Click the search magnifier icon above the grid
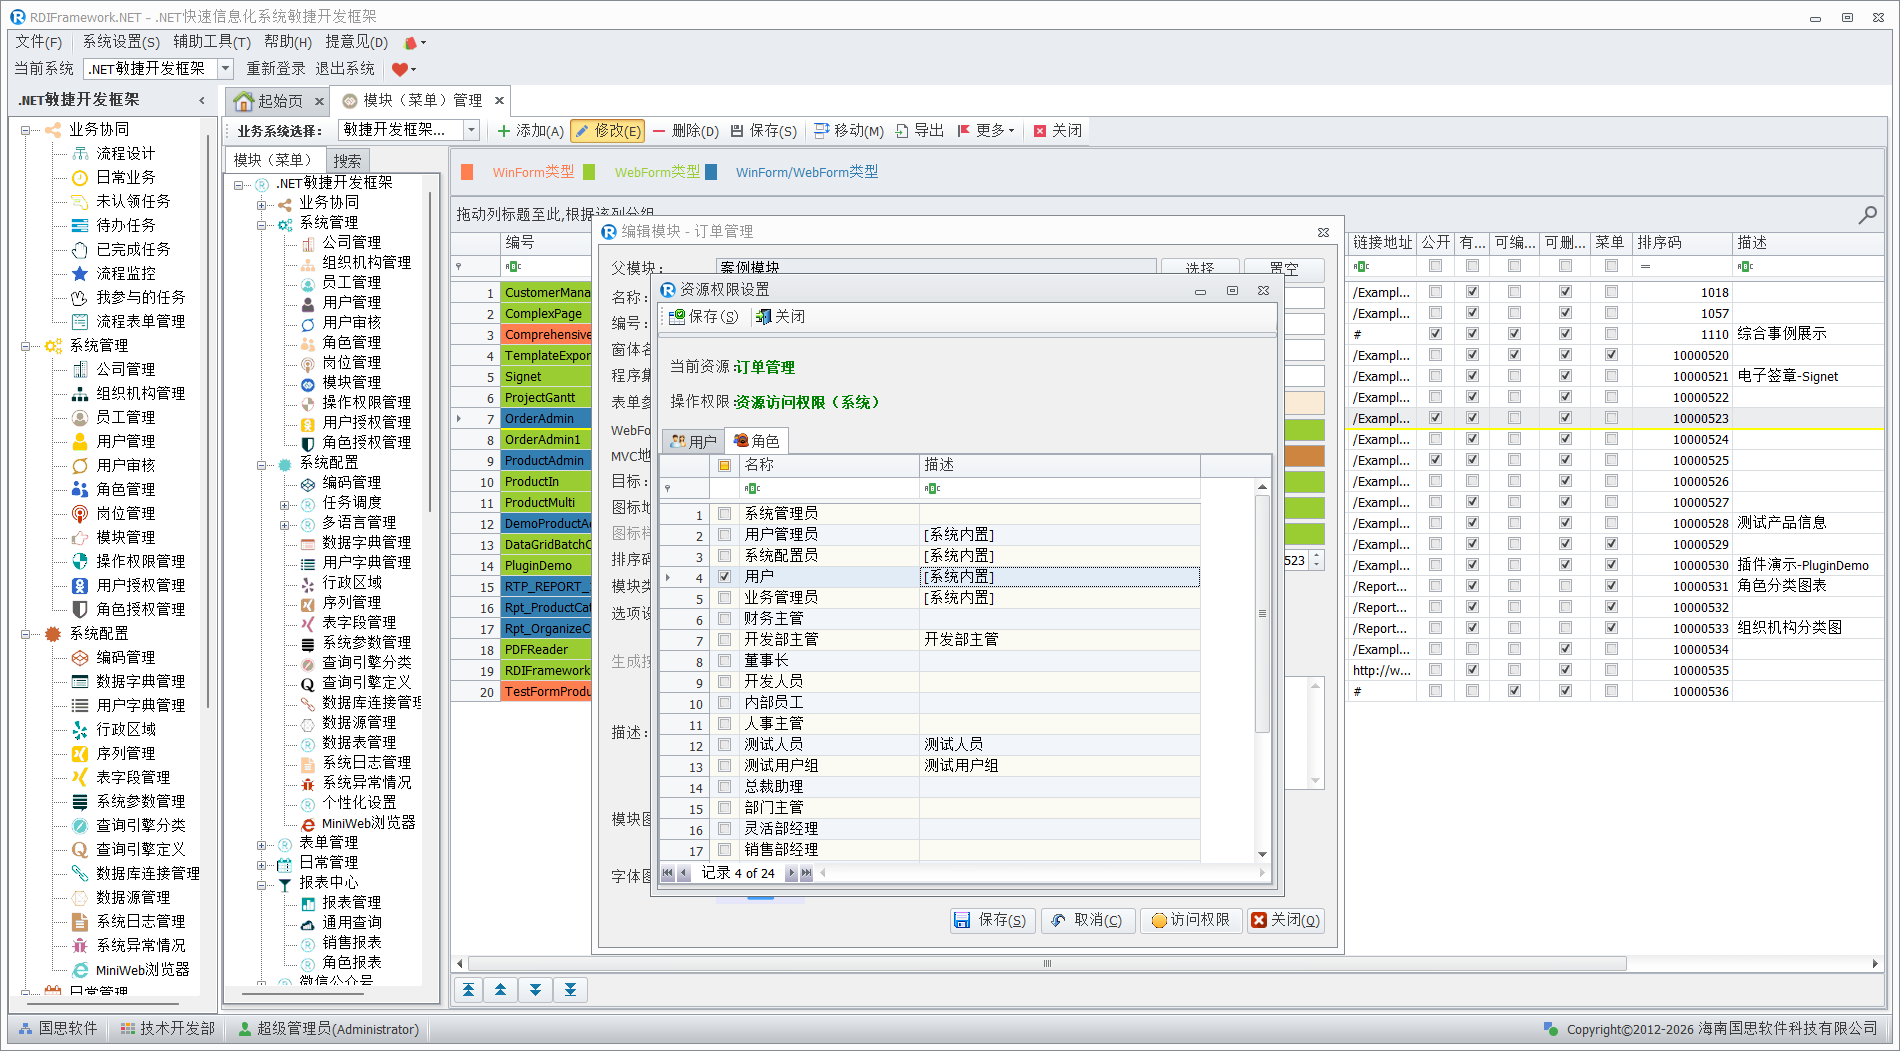Image resolution: width=1900 pixels, height=1051 pixels. 1866,215
